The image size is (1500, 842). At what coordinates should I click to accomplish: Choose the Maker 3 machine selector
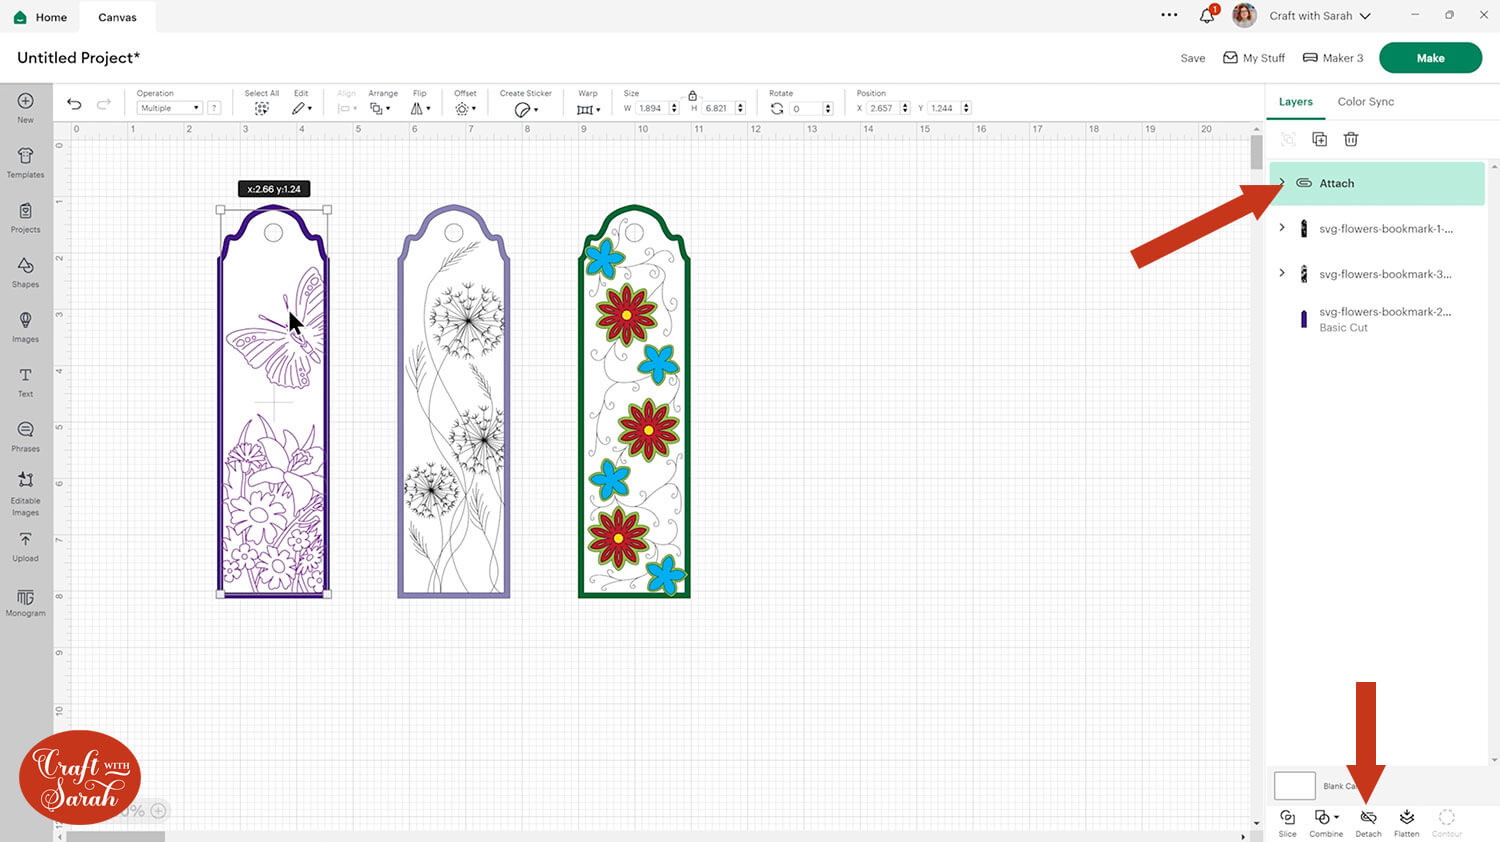(x=1333, y=58)
